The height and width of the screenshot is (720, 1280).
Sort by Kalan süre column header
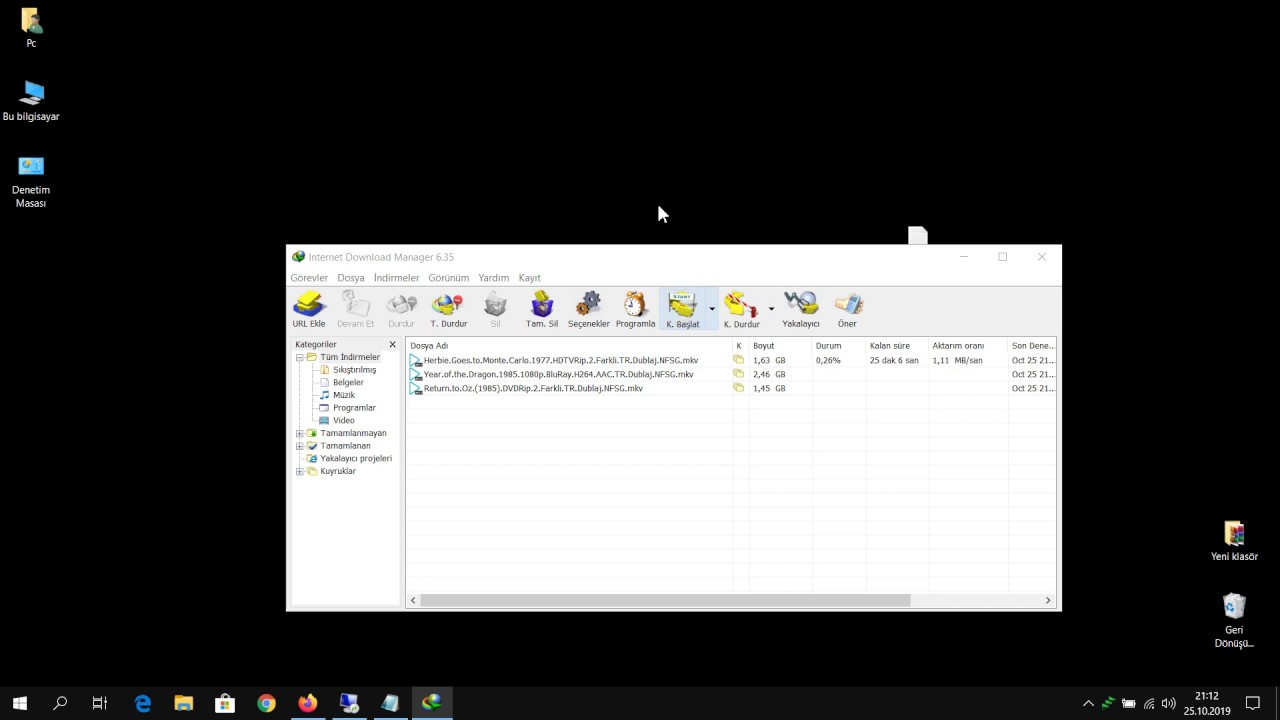click(x=897, y=346)
